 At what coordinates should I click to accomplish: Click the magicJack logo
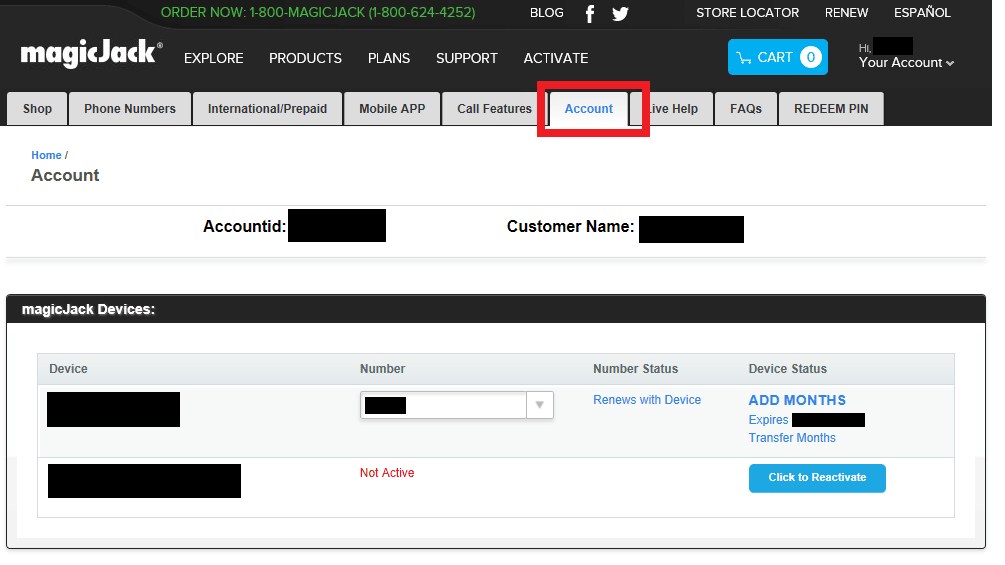click(91, 54)
